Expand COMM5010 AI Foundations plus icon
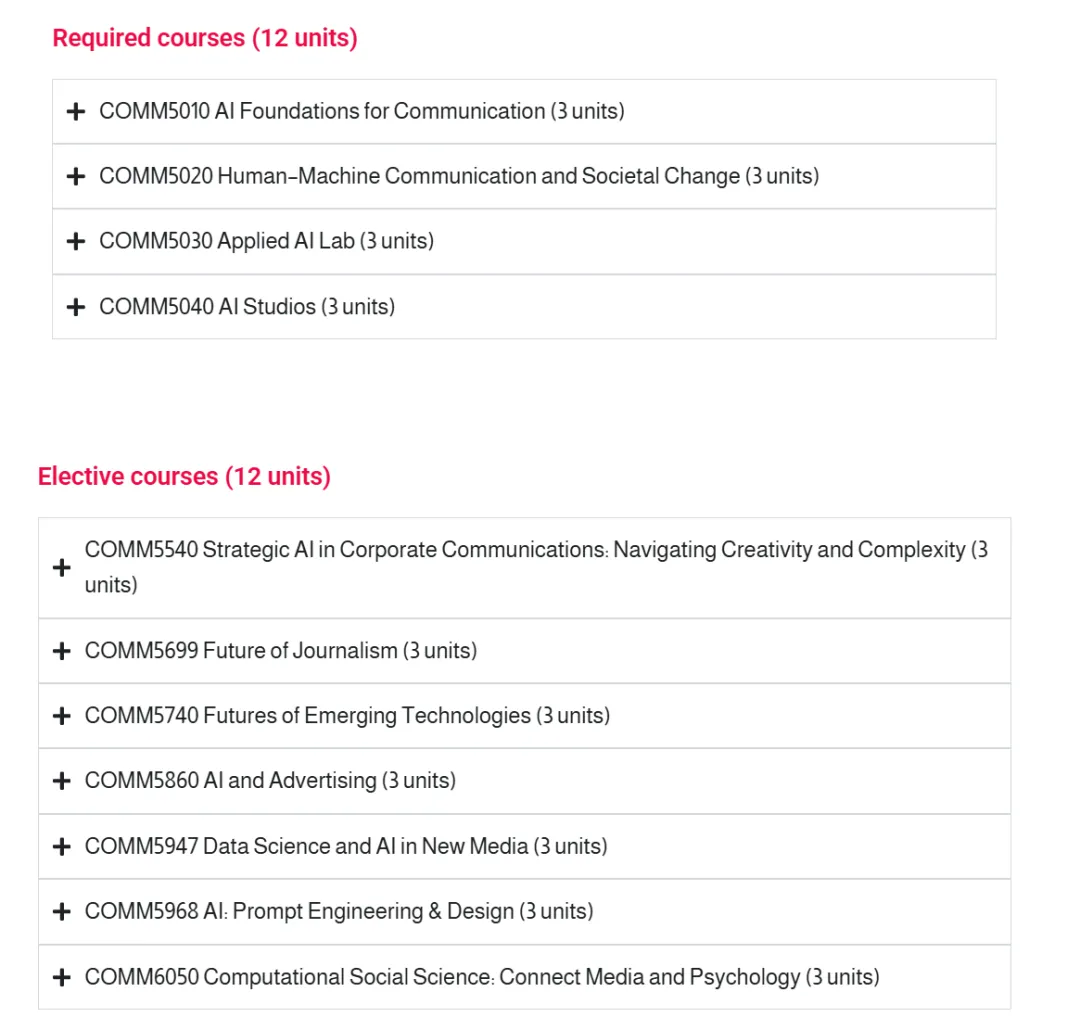This screenshot has height=1030, width=1080. tap(76, 112)
